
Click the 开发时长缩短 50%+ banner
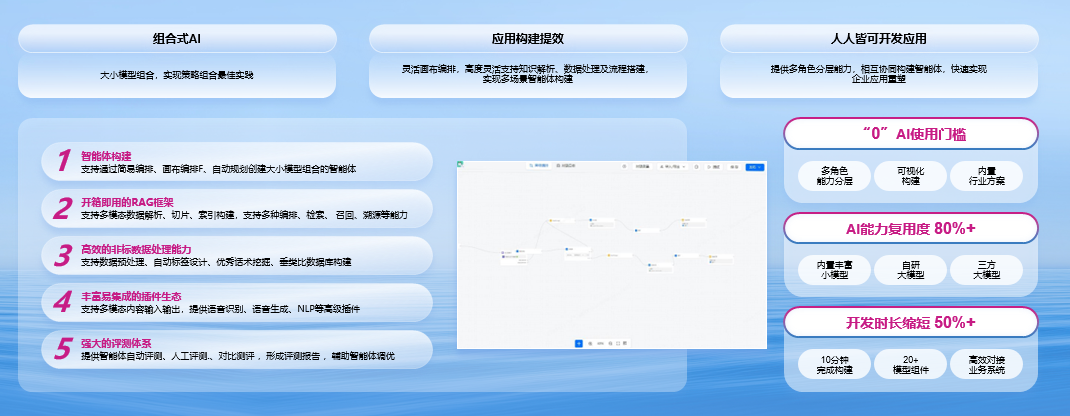tap(910, 322)
